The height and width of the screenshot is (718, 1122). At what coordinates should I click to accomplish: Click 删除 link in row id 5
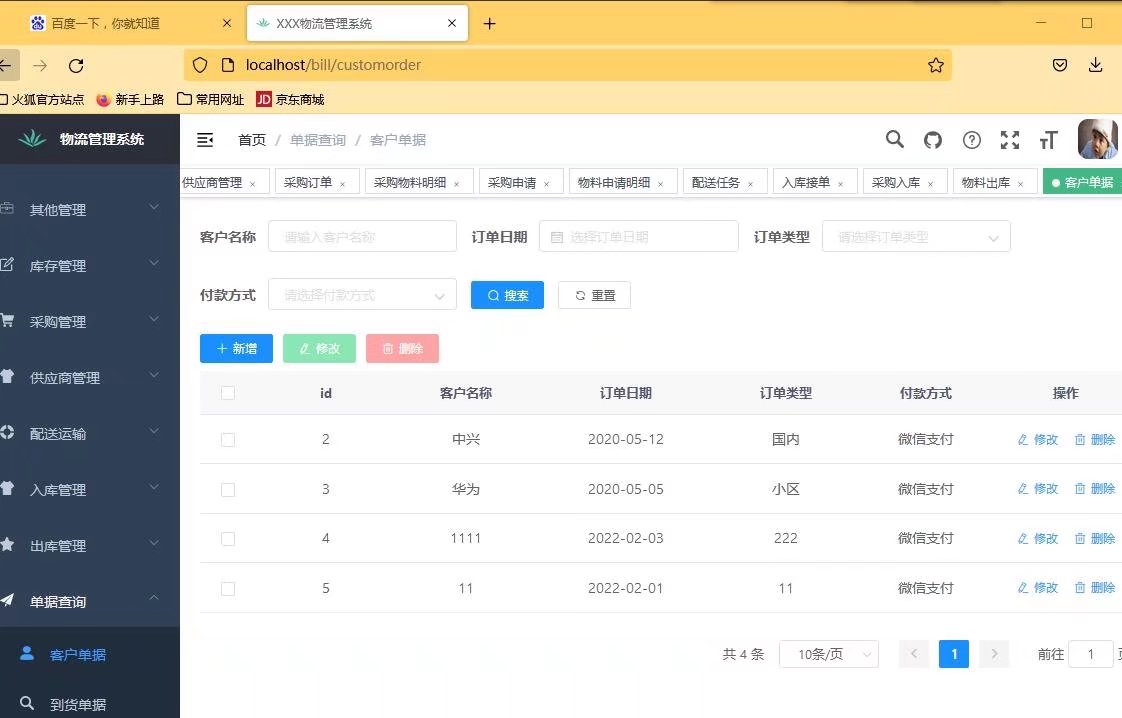1095,588
